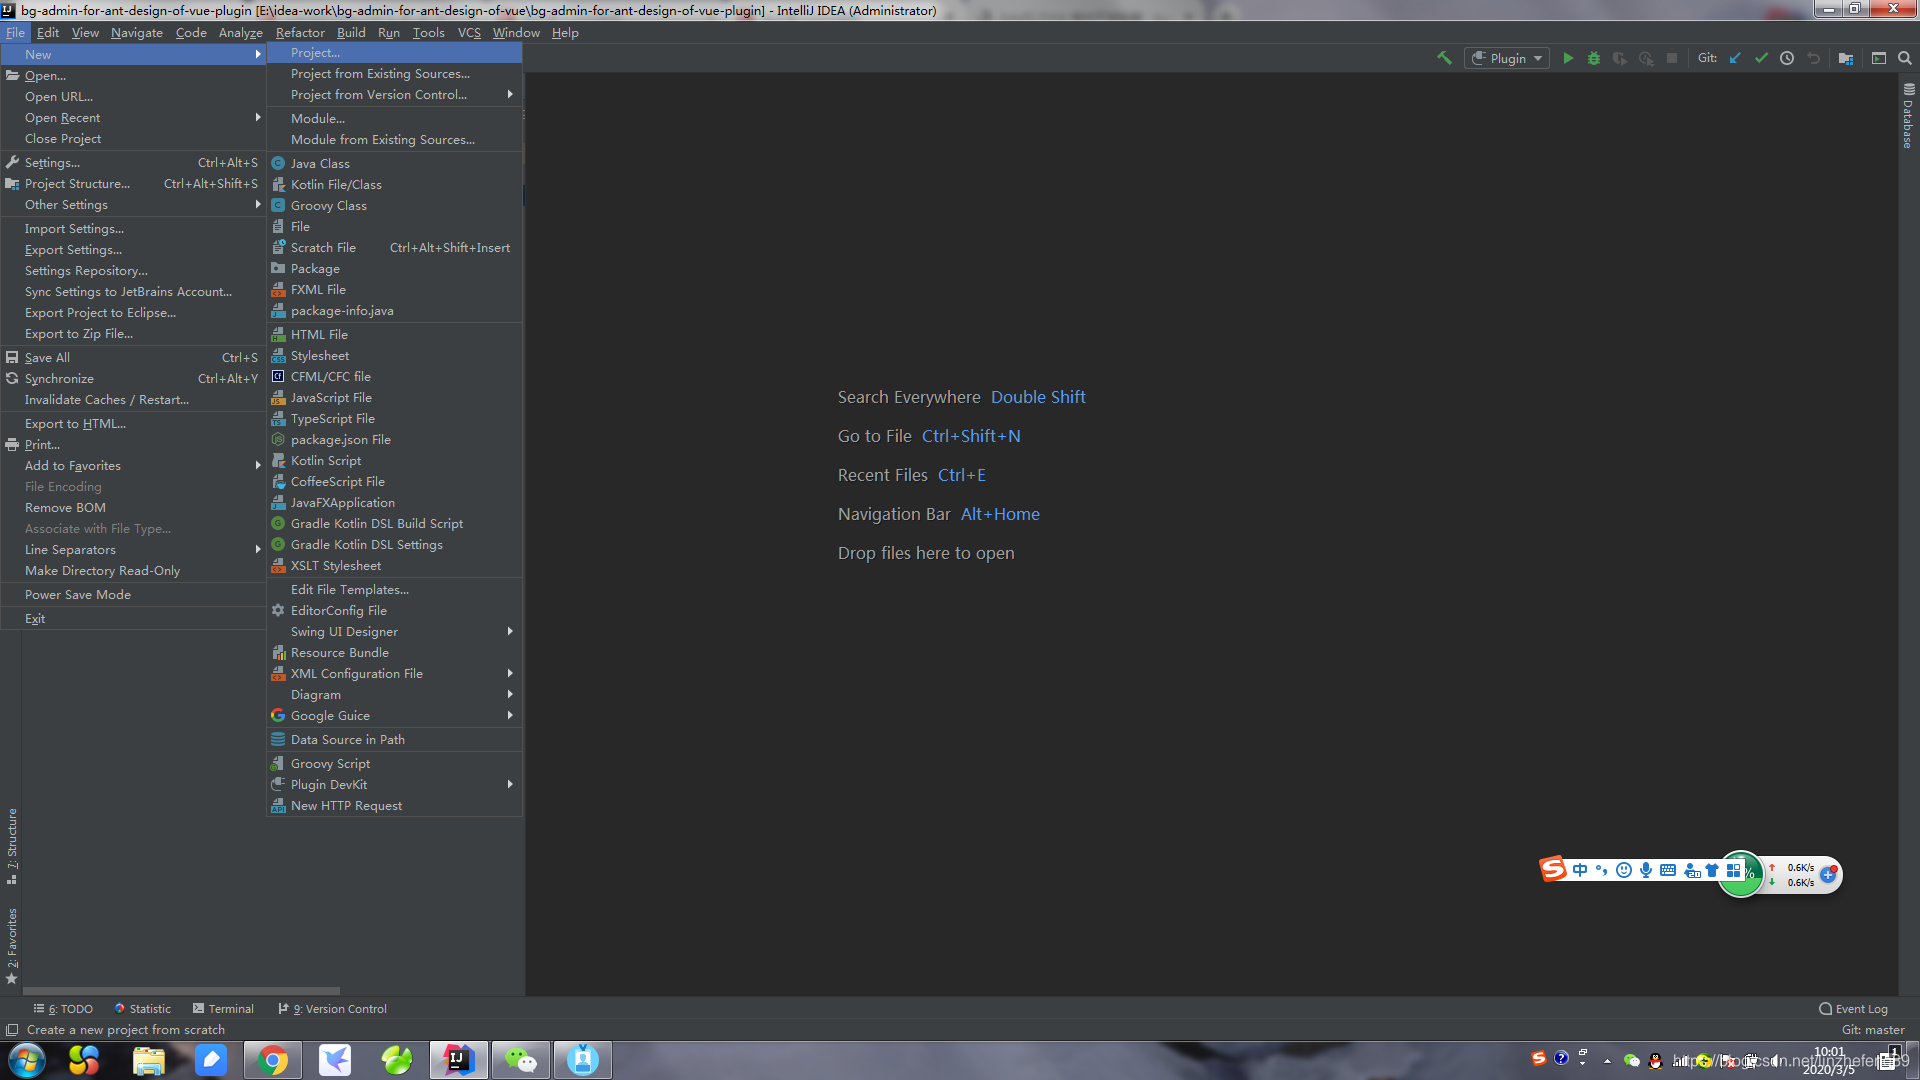Open the Event Log
The image size is (1920, 1080).
coord(1853,1009)
